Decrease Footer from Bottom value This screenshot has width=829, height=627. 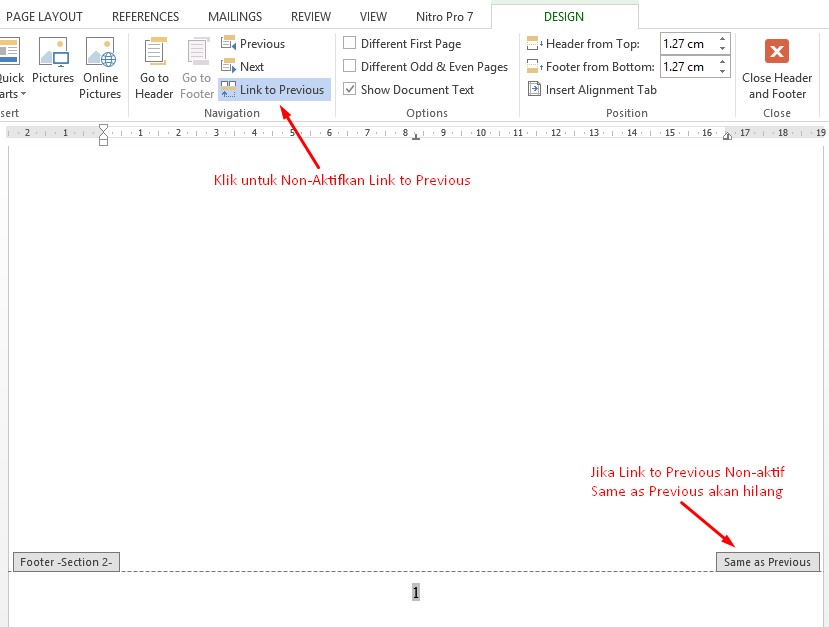[724, 71]
